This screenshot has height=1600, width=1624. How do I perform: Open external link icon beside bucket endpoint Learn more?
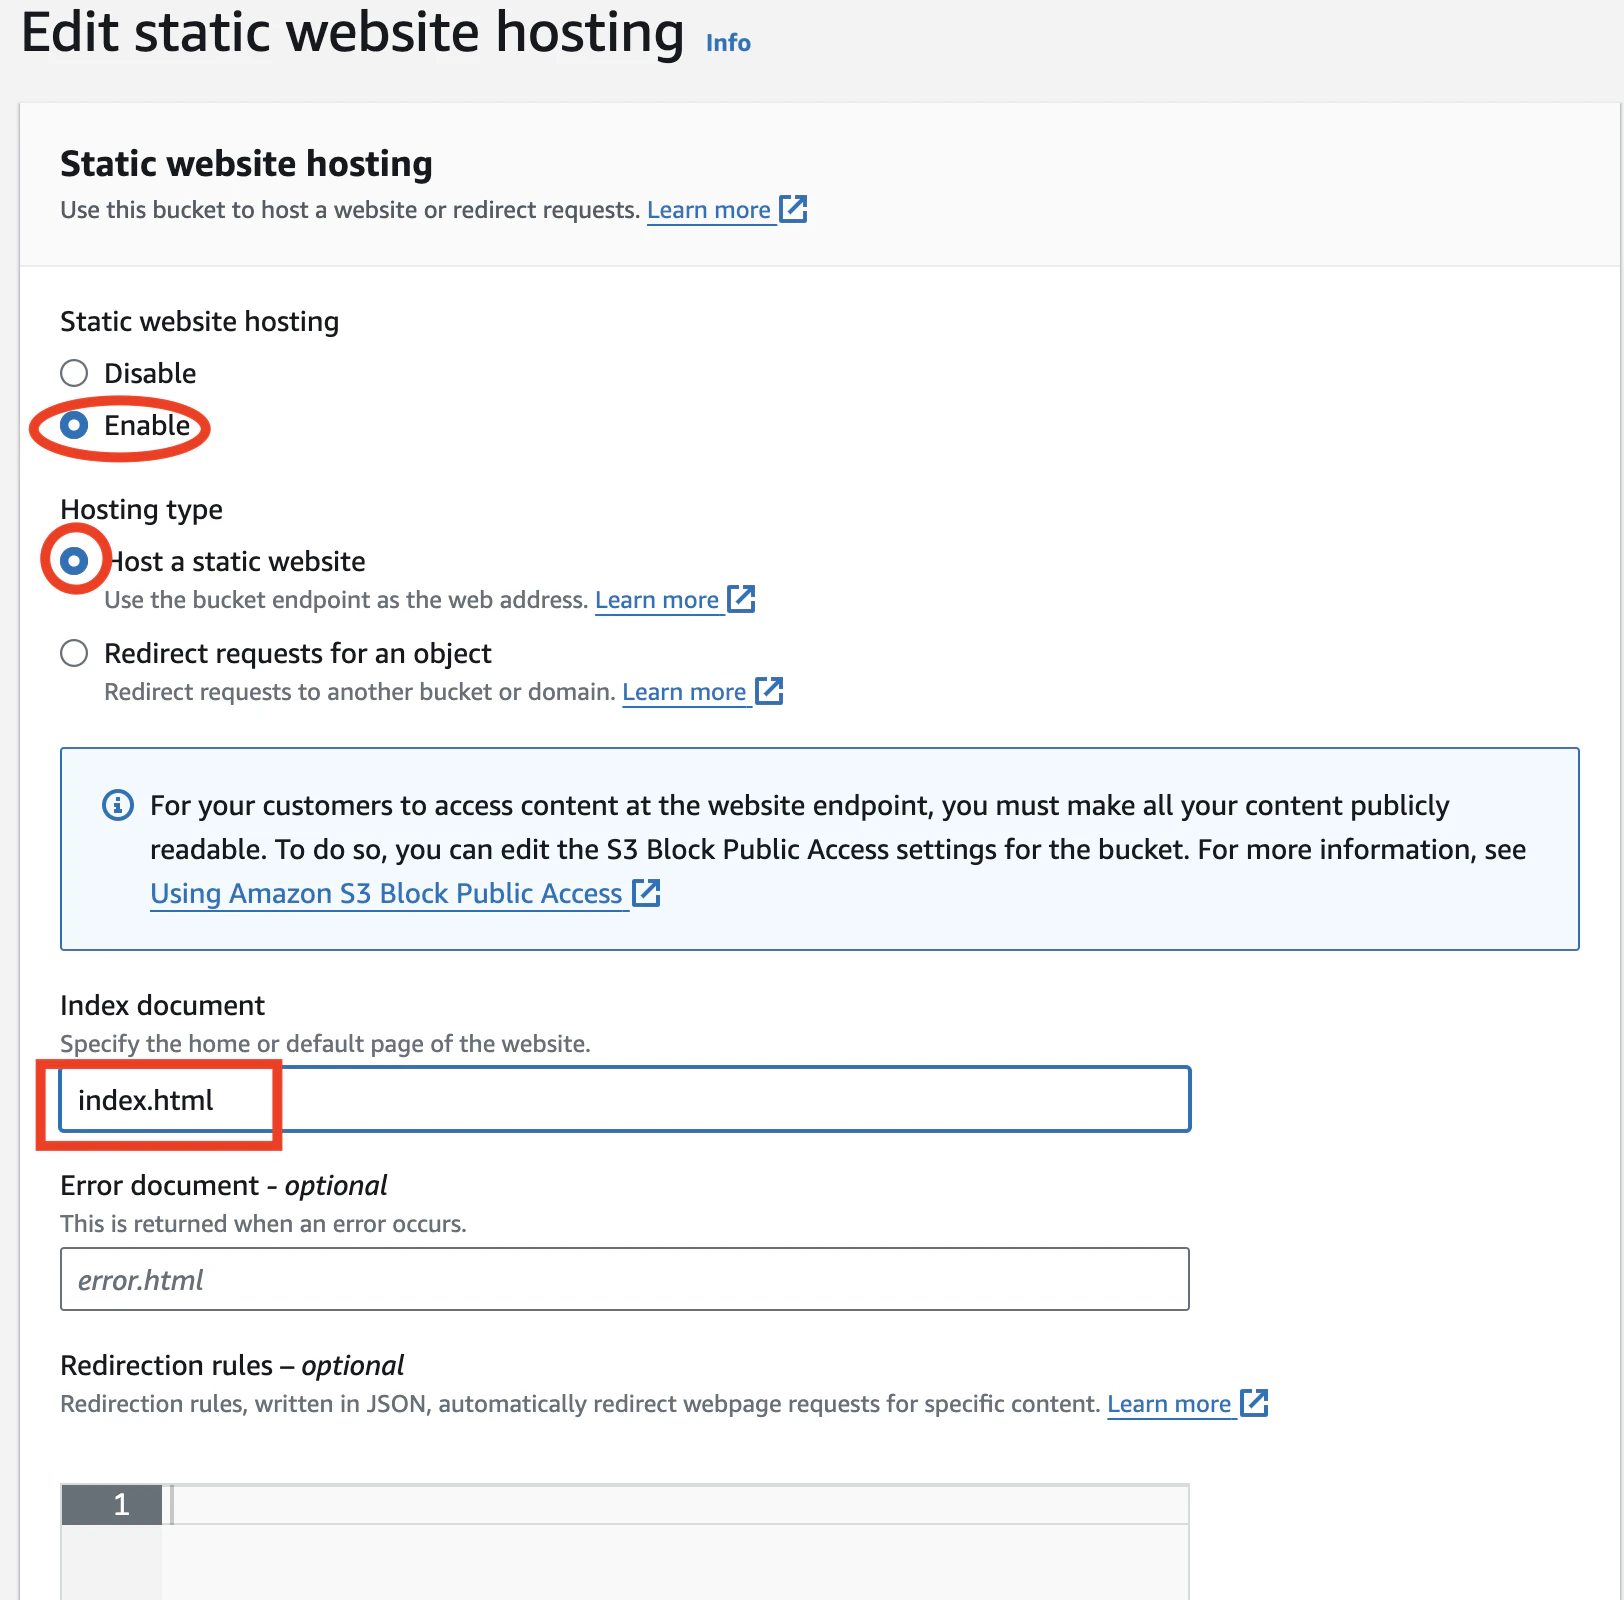[741, 599]
